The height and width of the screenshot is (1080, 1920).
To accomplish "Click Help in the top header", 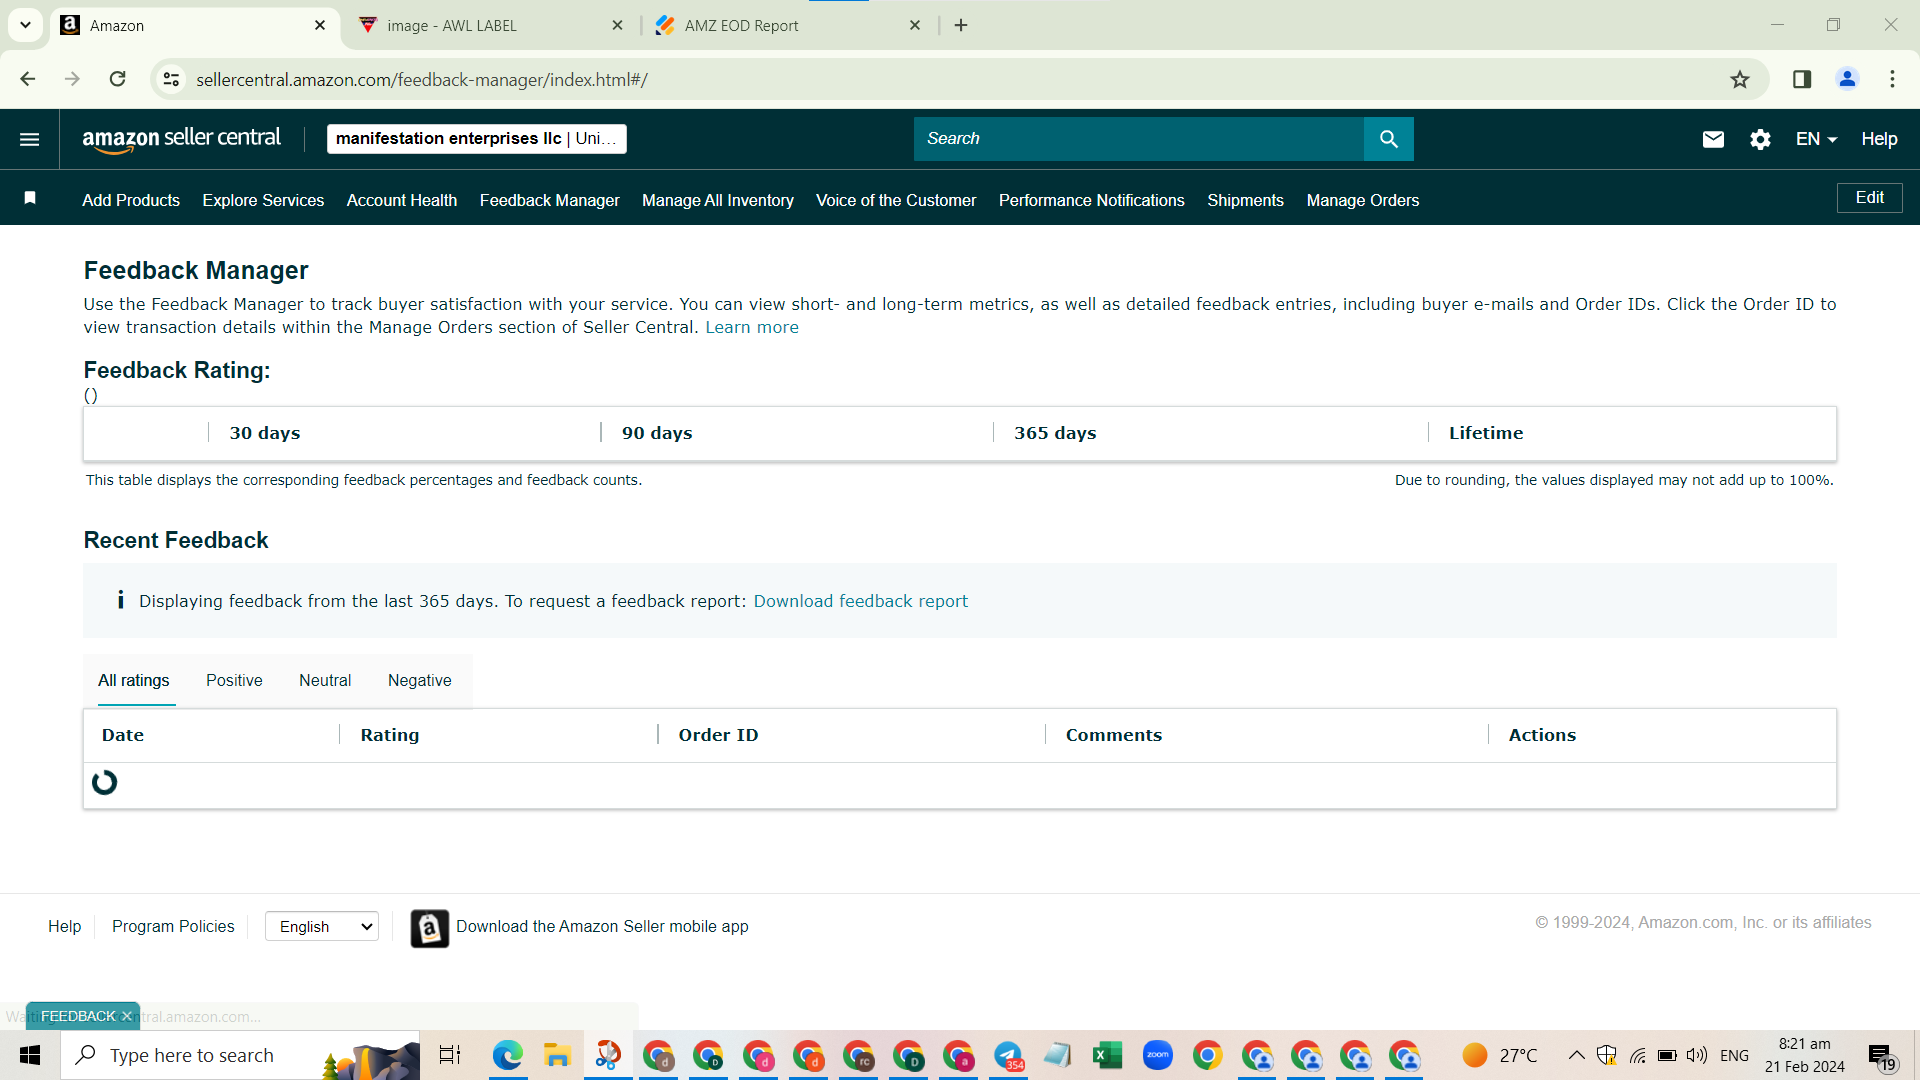I will point(1879,139).
